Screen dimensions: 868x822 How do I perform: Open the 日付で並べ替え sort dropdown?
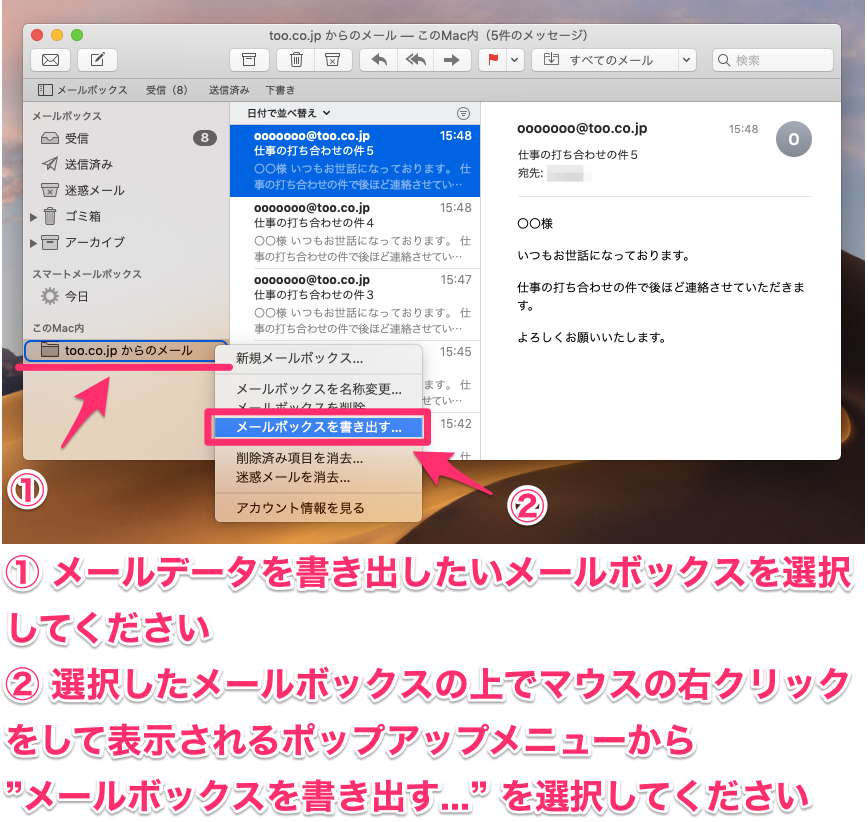[x=288, y=113]
